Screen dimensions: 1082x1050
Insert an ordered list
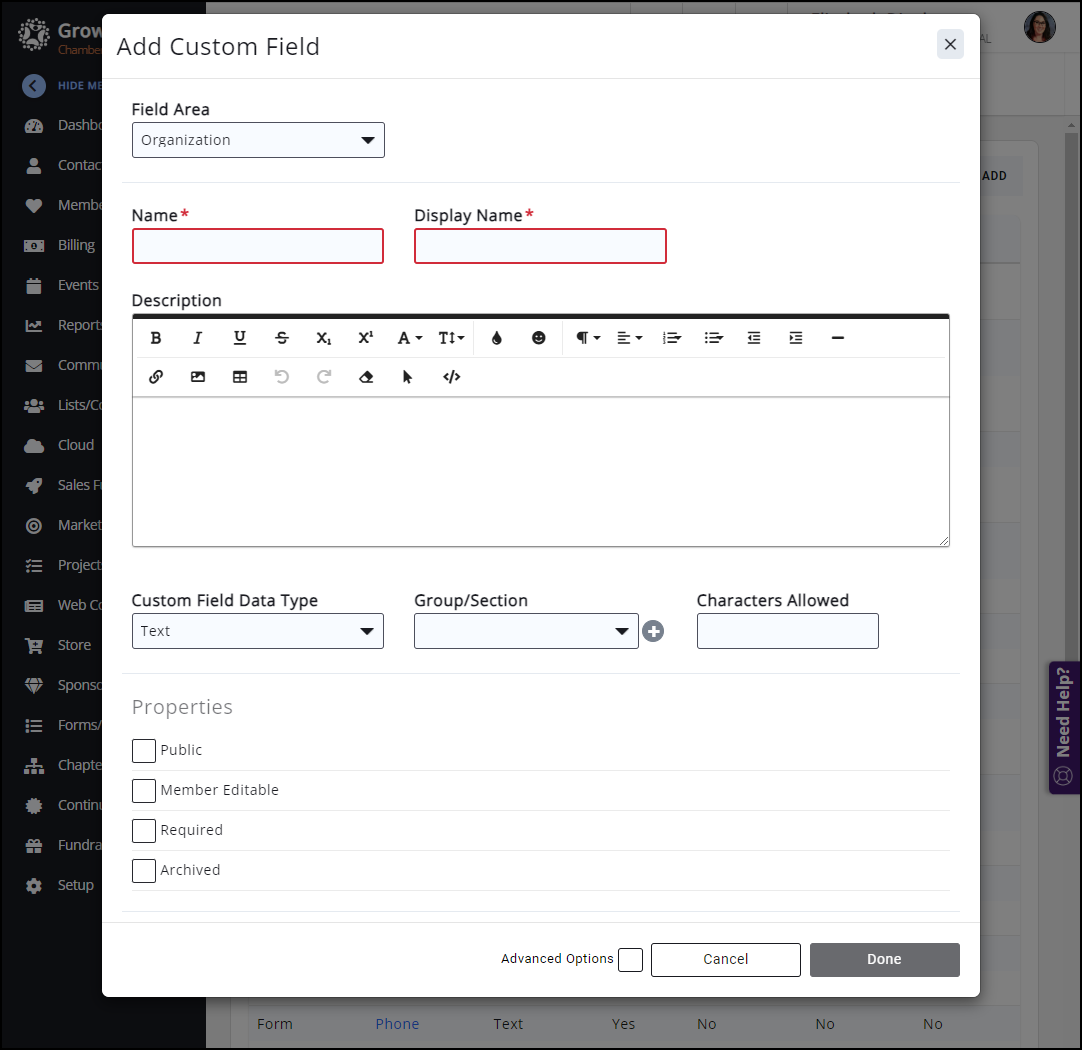pos(671,338)
